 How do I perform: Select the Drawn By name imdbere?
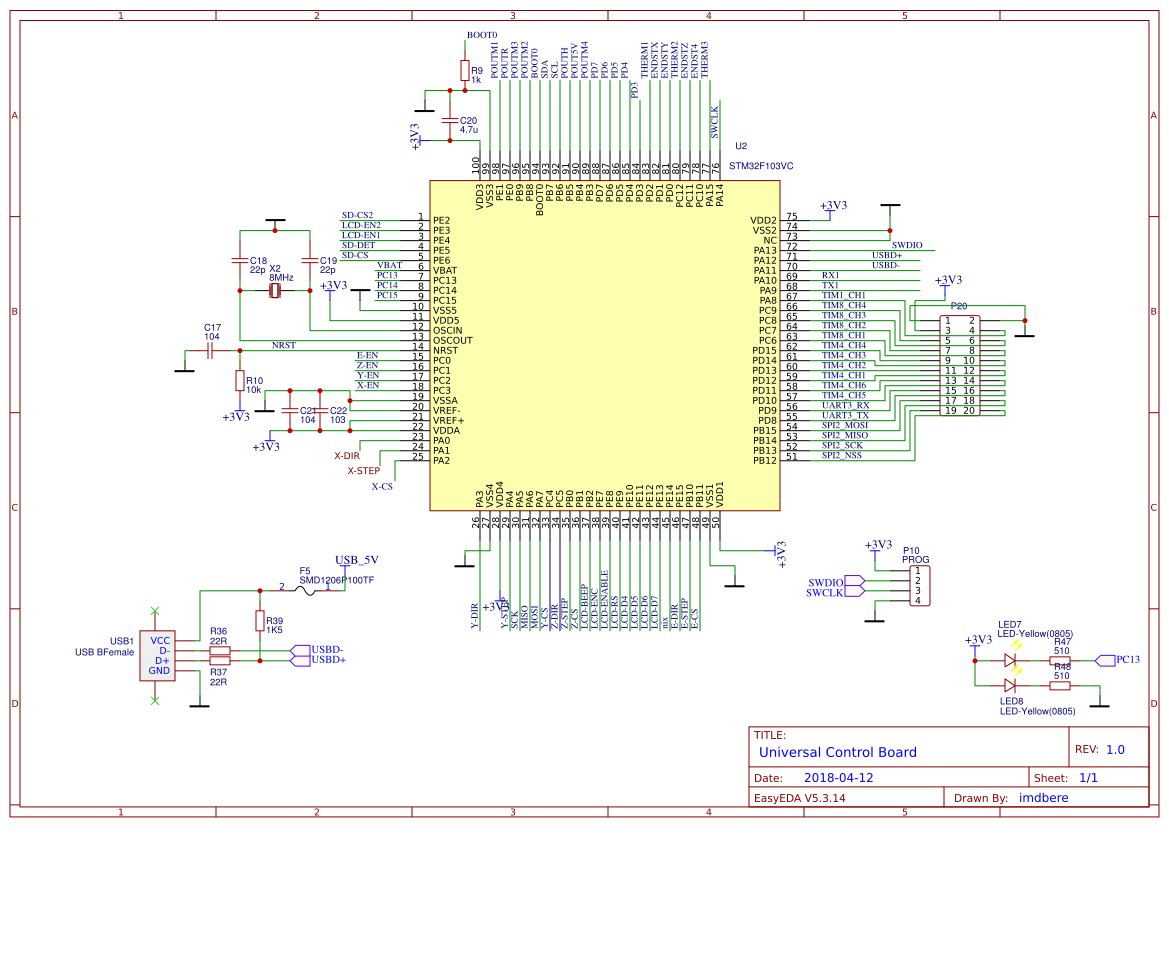pyautogui.click(x=1043, y=797)
